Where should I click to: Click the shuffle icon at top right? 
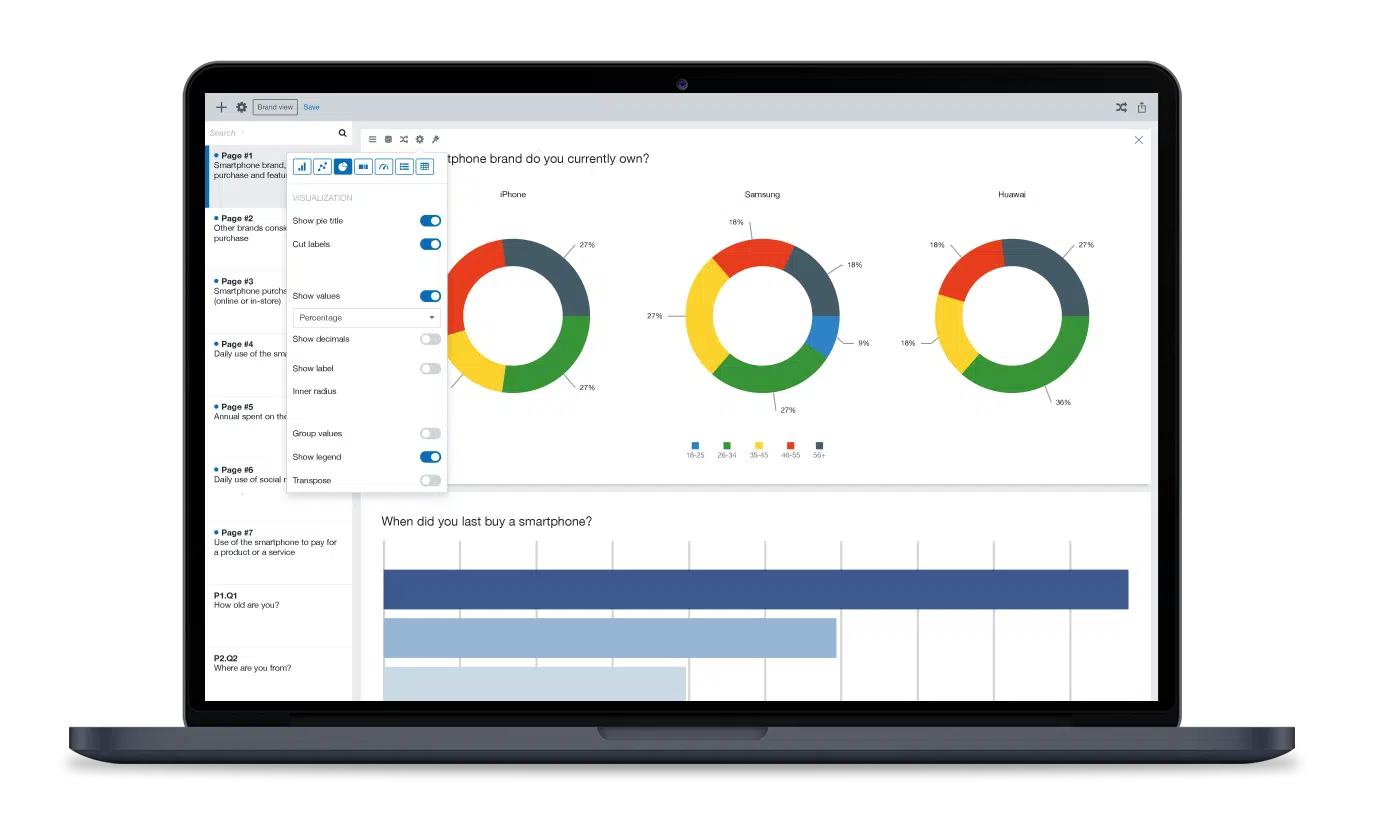(1121, 107)
